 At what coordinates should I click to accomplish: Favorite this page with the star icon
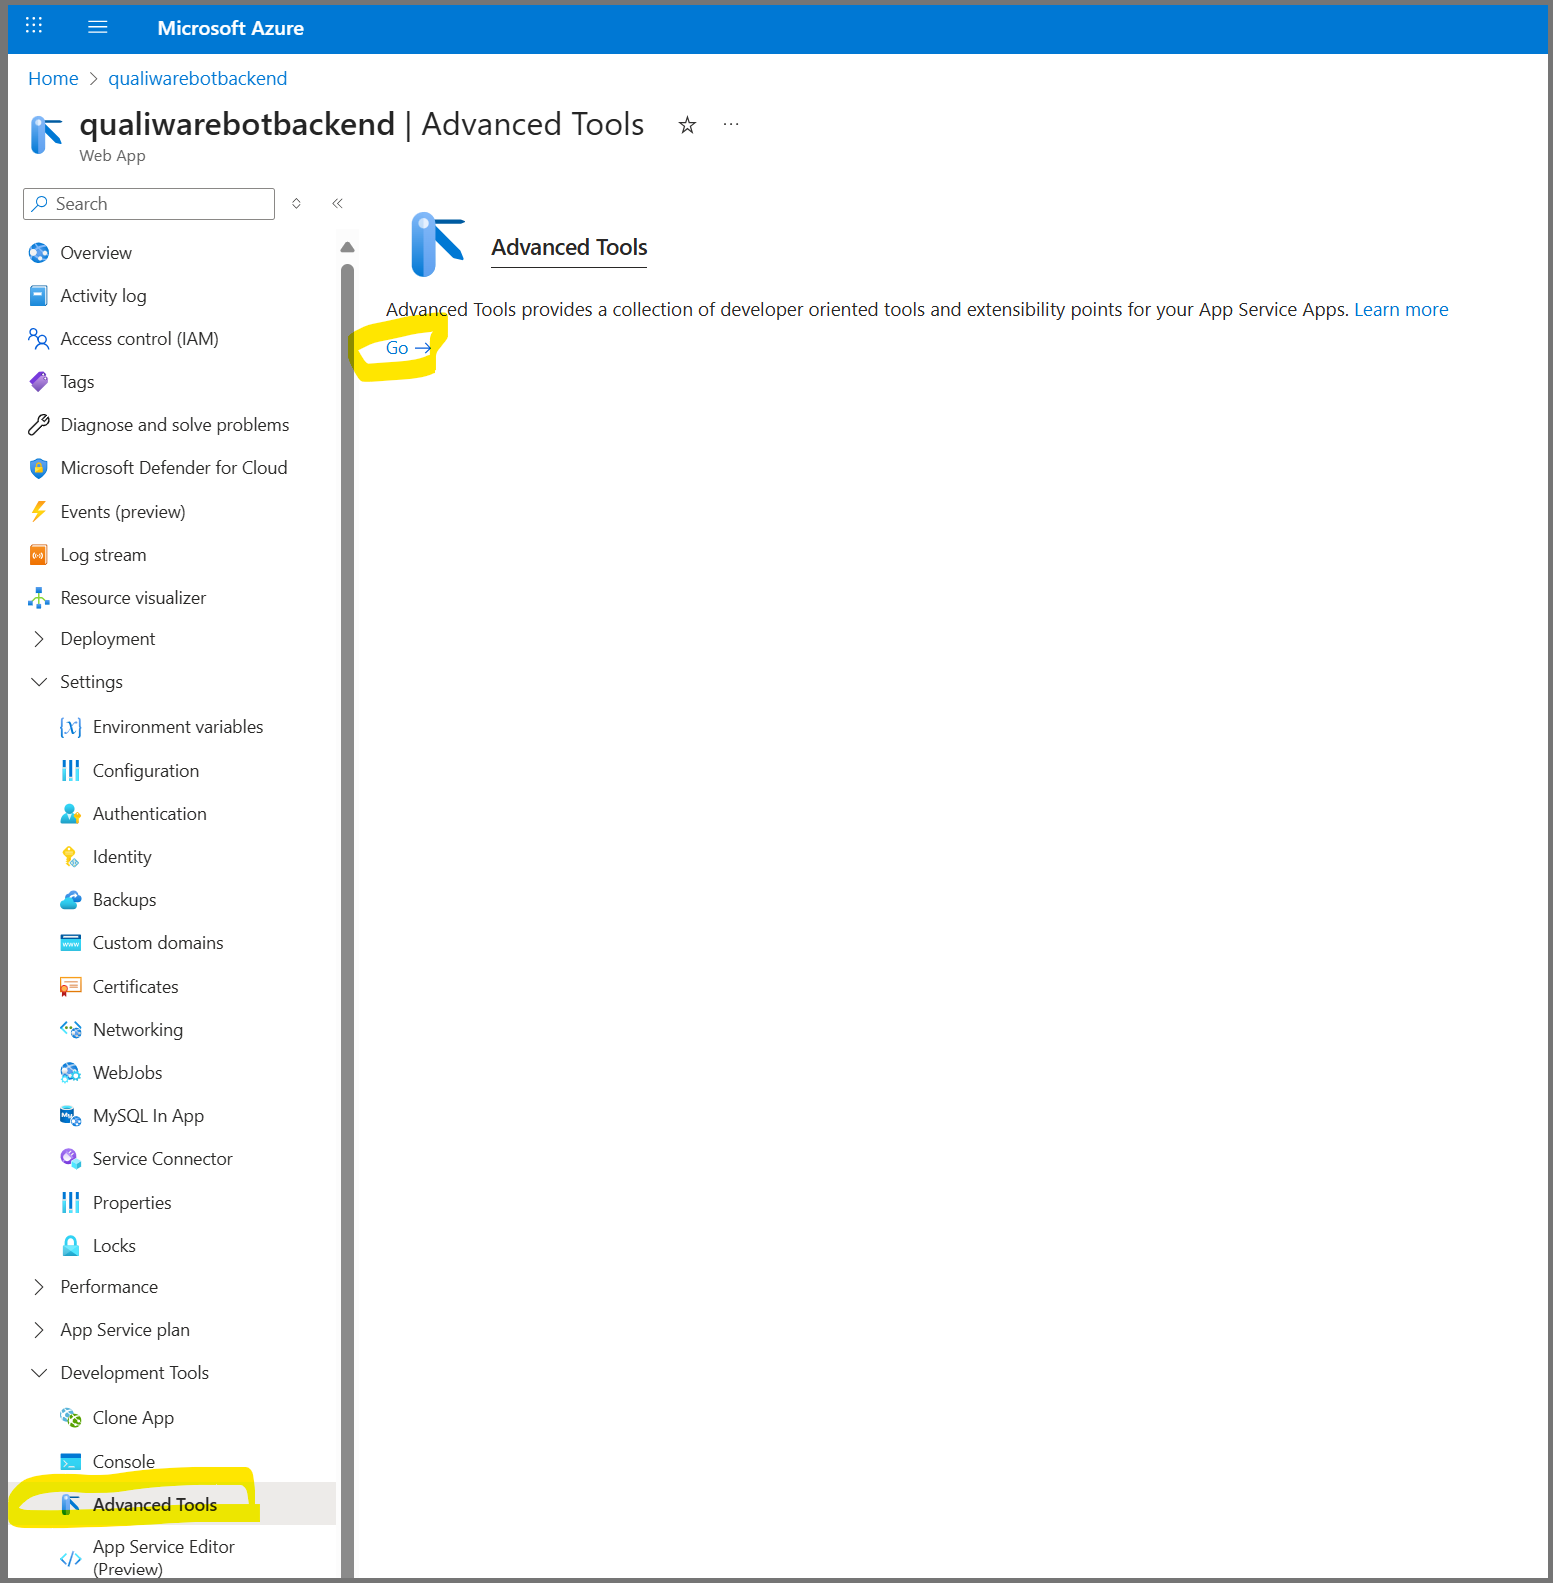(x=687, y=125)
